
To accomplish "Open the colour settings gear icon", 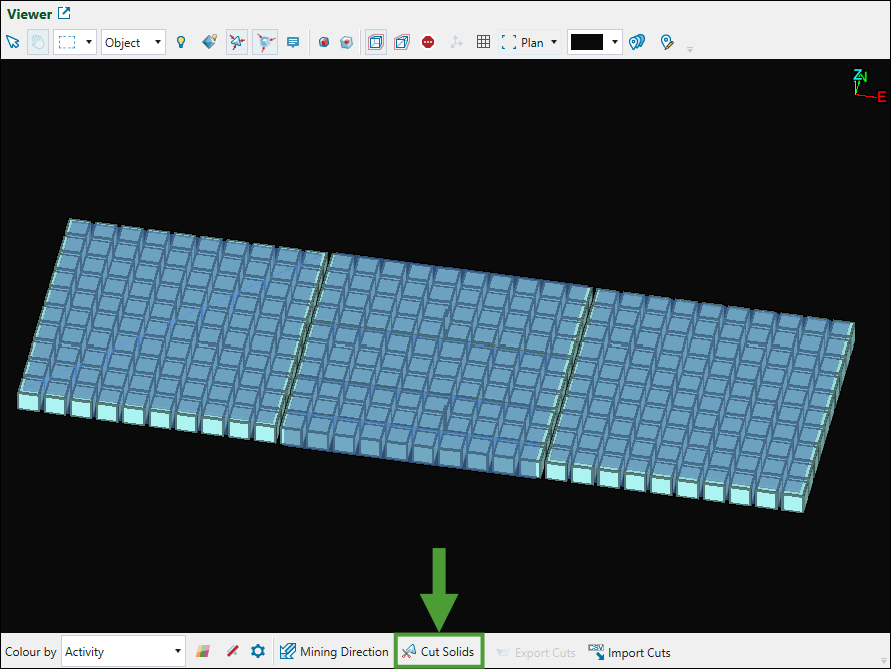I will (x=258, y=652).
